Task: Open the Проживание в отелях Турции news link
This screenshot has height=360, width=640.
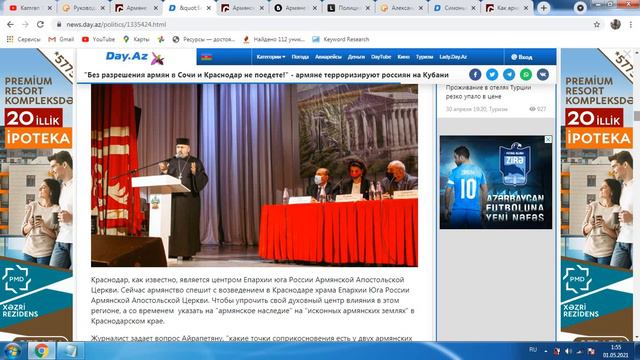Action: (x=488, y=92)
